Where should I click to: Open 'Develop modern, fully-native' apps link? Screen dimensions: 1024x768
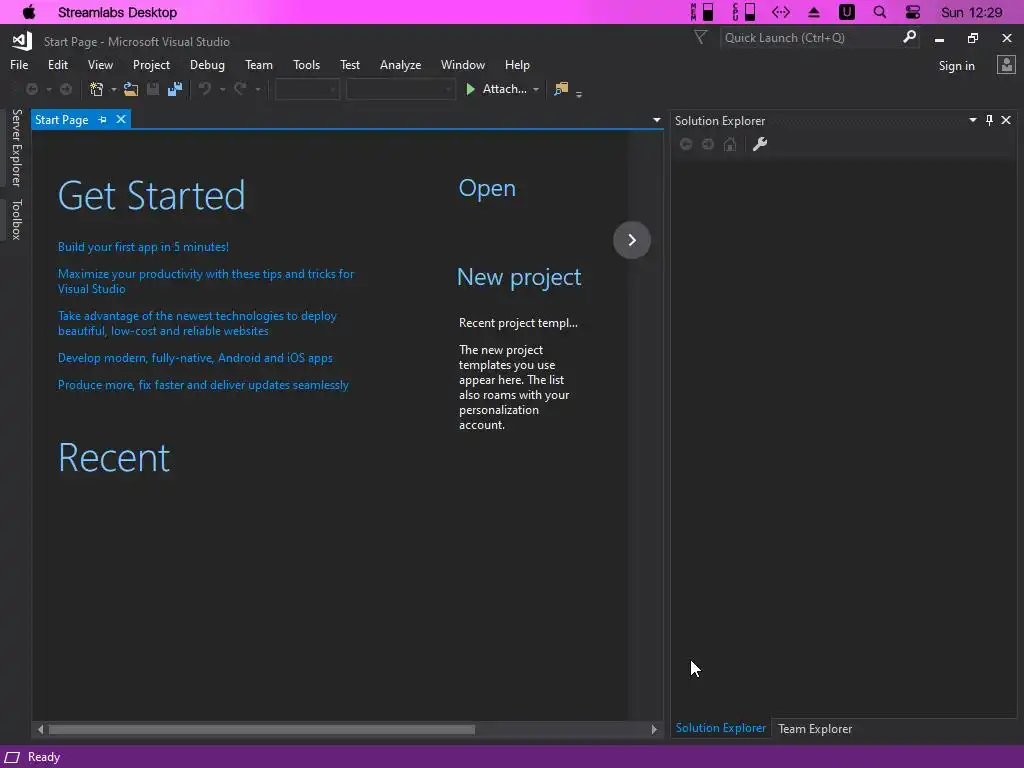coord(195,358)
